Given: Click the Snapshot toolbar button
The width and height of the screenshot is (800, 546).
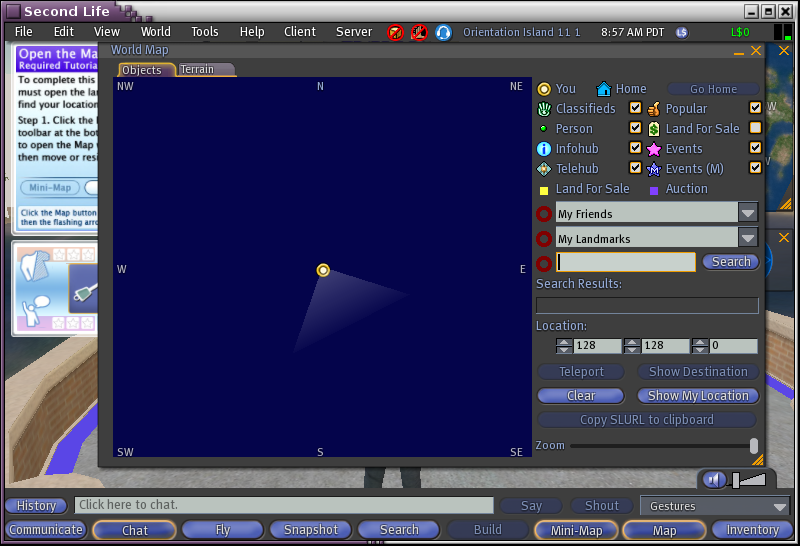Looking at the screenshot, I should click(x=311, y=530).
